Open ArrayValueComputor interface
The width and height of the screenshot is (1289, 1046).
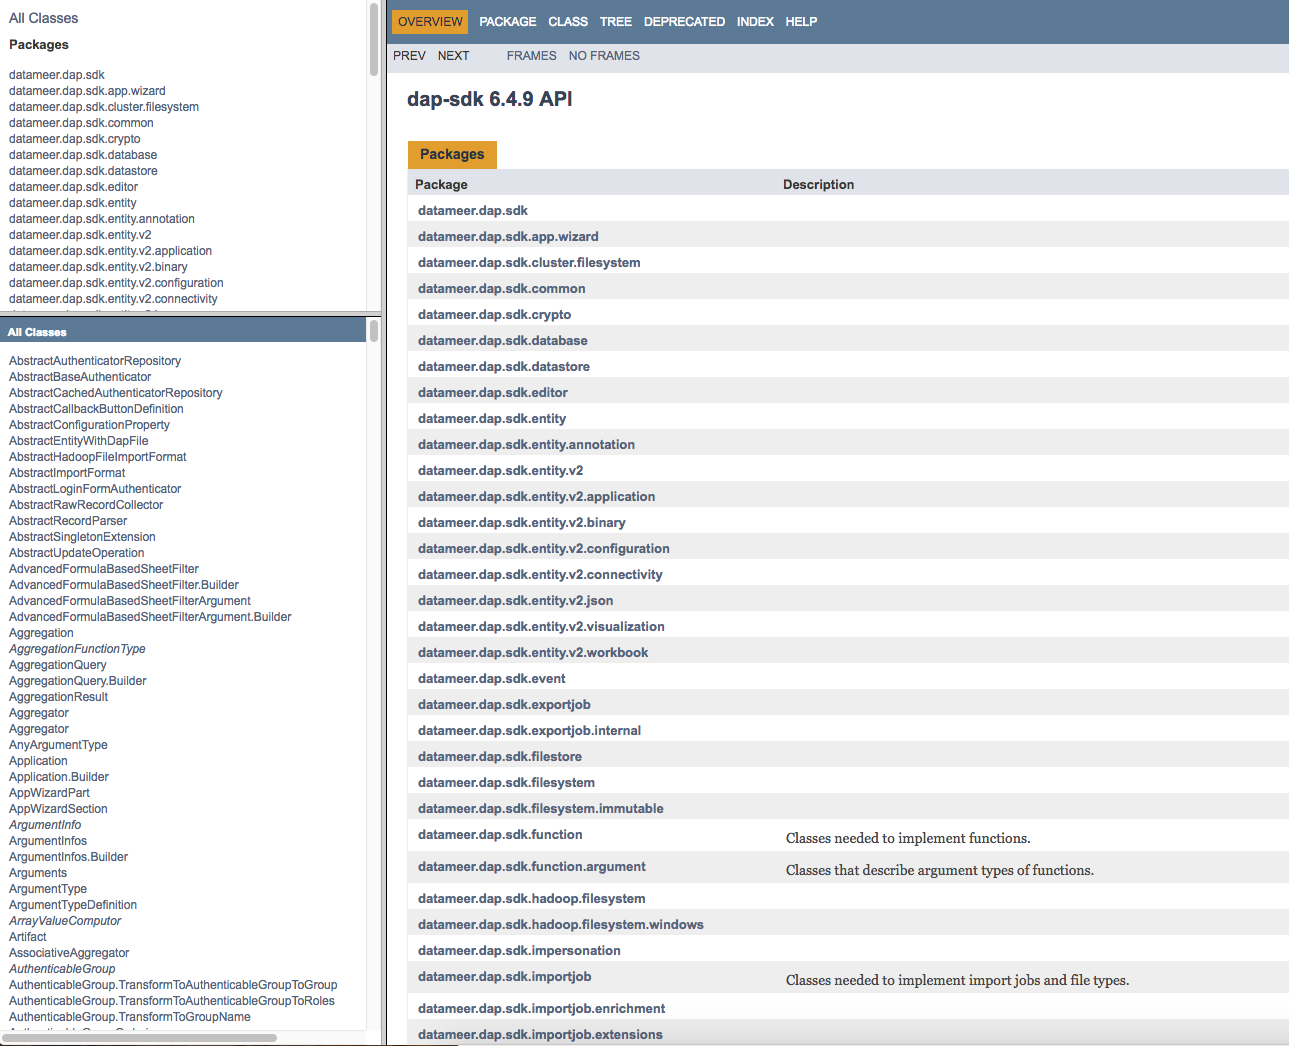65,921
